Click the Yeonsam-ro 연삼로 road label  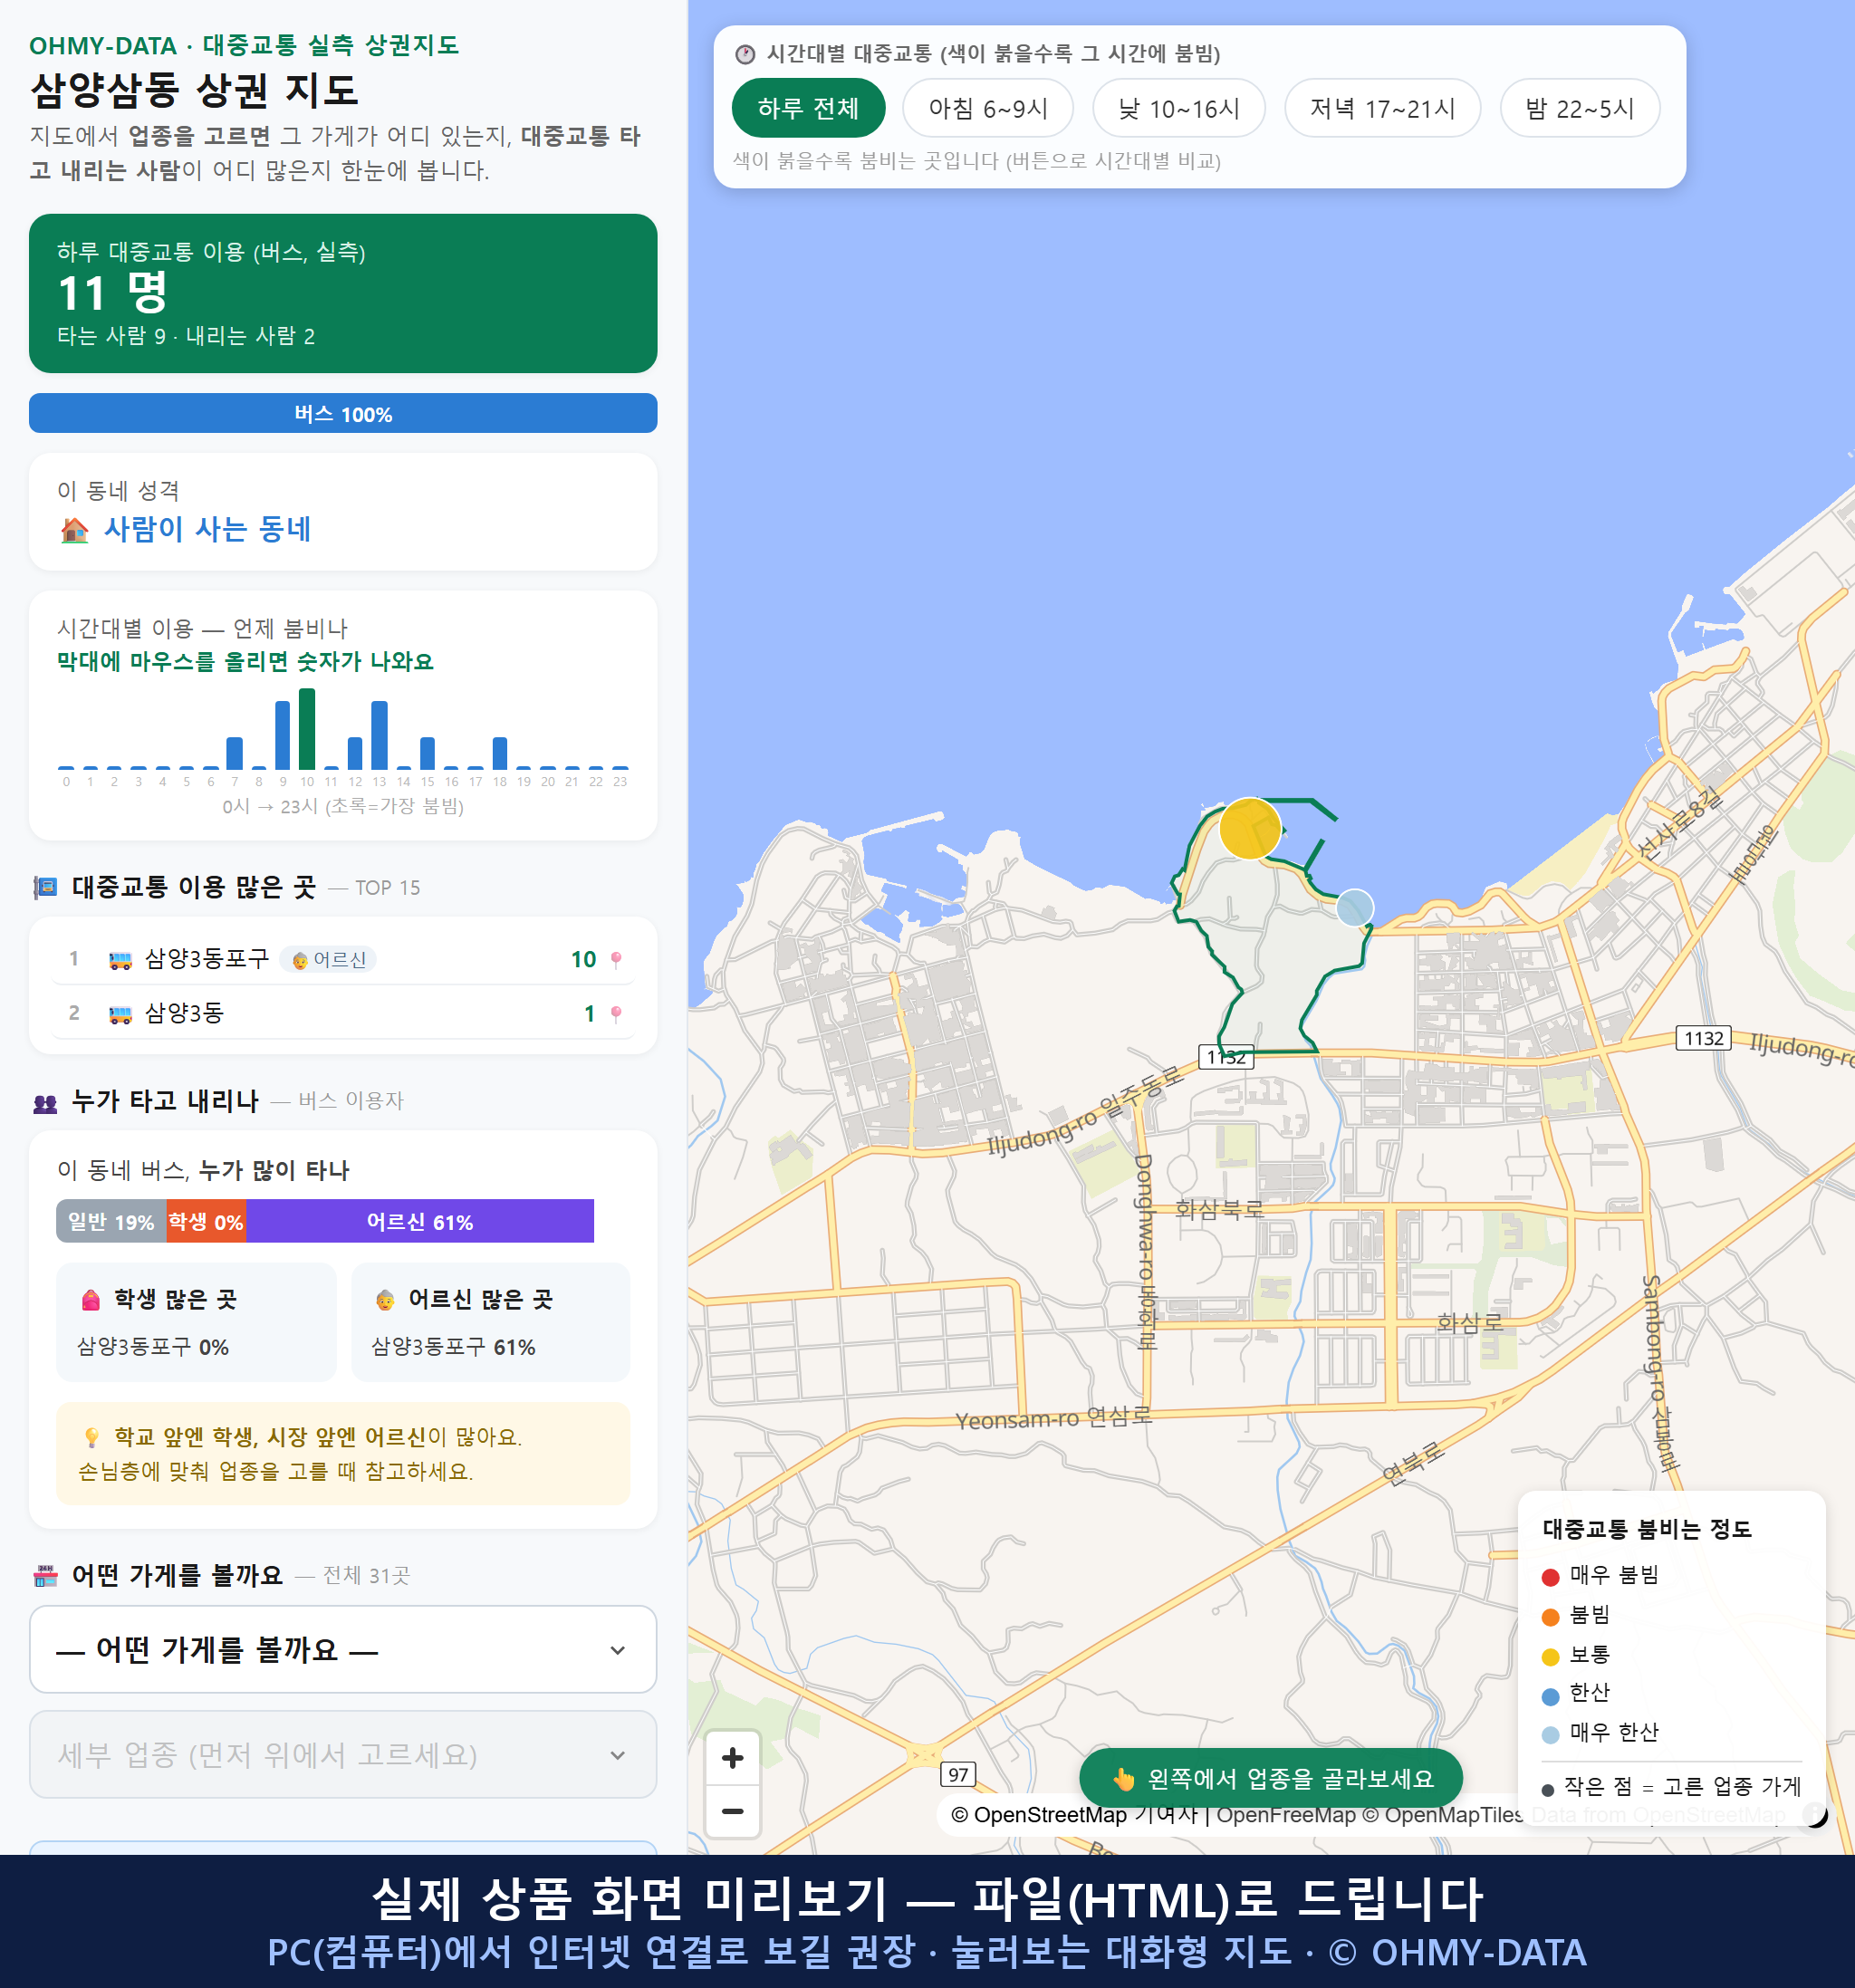[1054, 1418]
